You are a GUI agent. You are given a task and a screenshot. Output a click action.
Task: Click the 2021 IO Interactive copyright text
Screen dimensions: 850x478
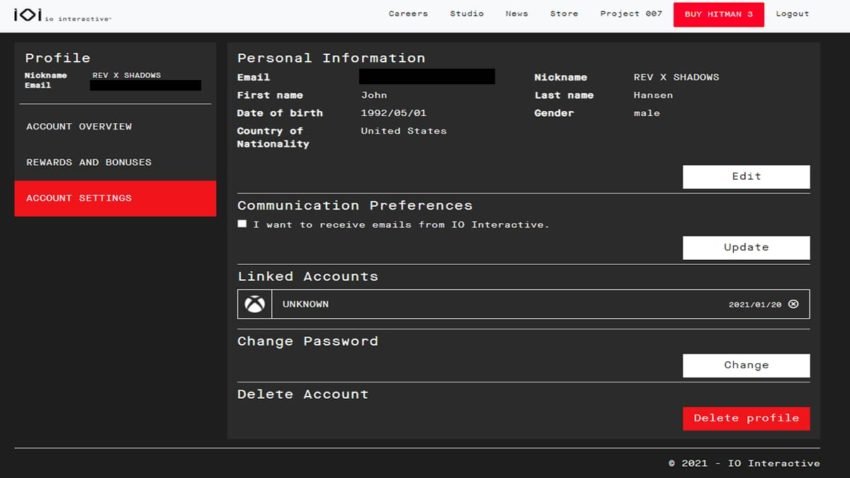click(x=744, y=463)
